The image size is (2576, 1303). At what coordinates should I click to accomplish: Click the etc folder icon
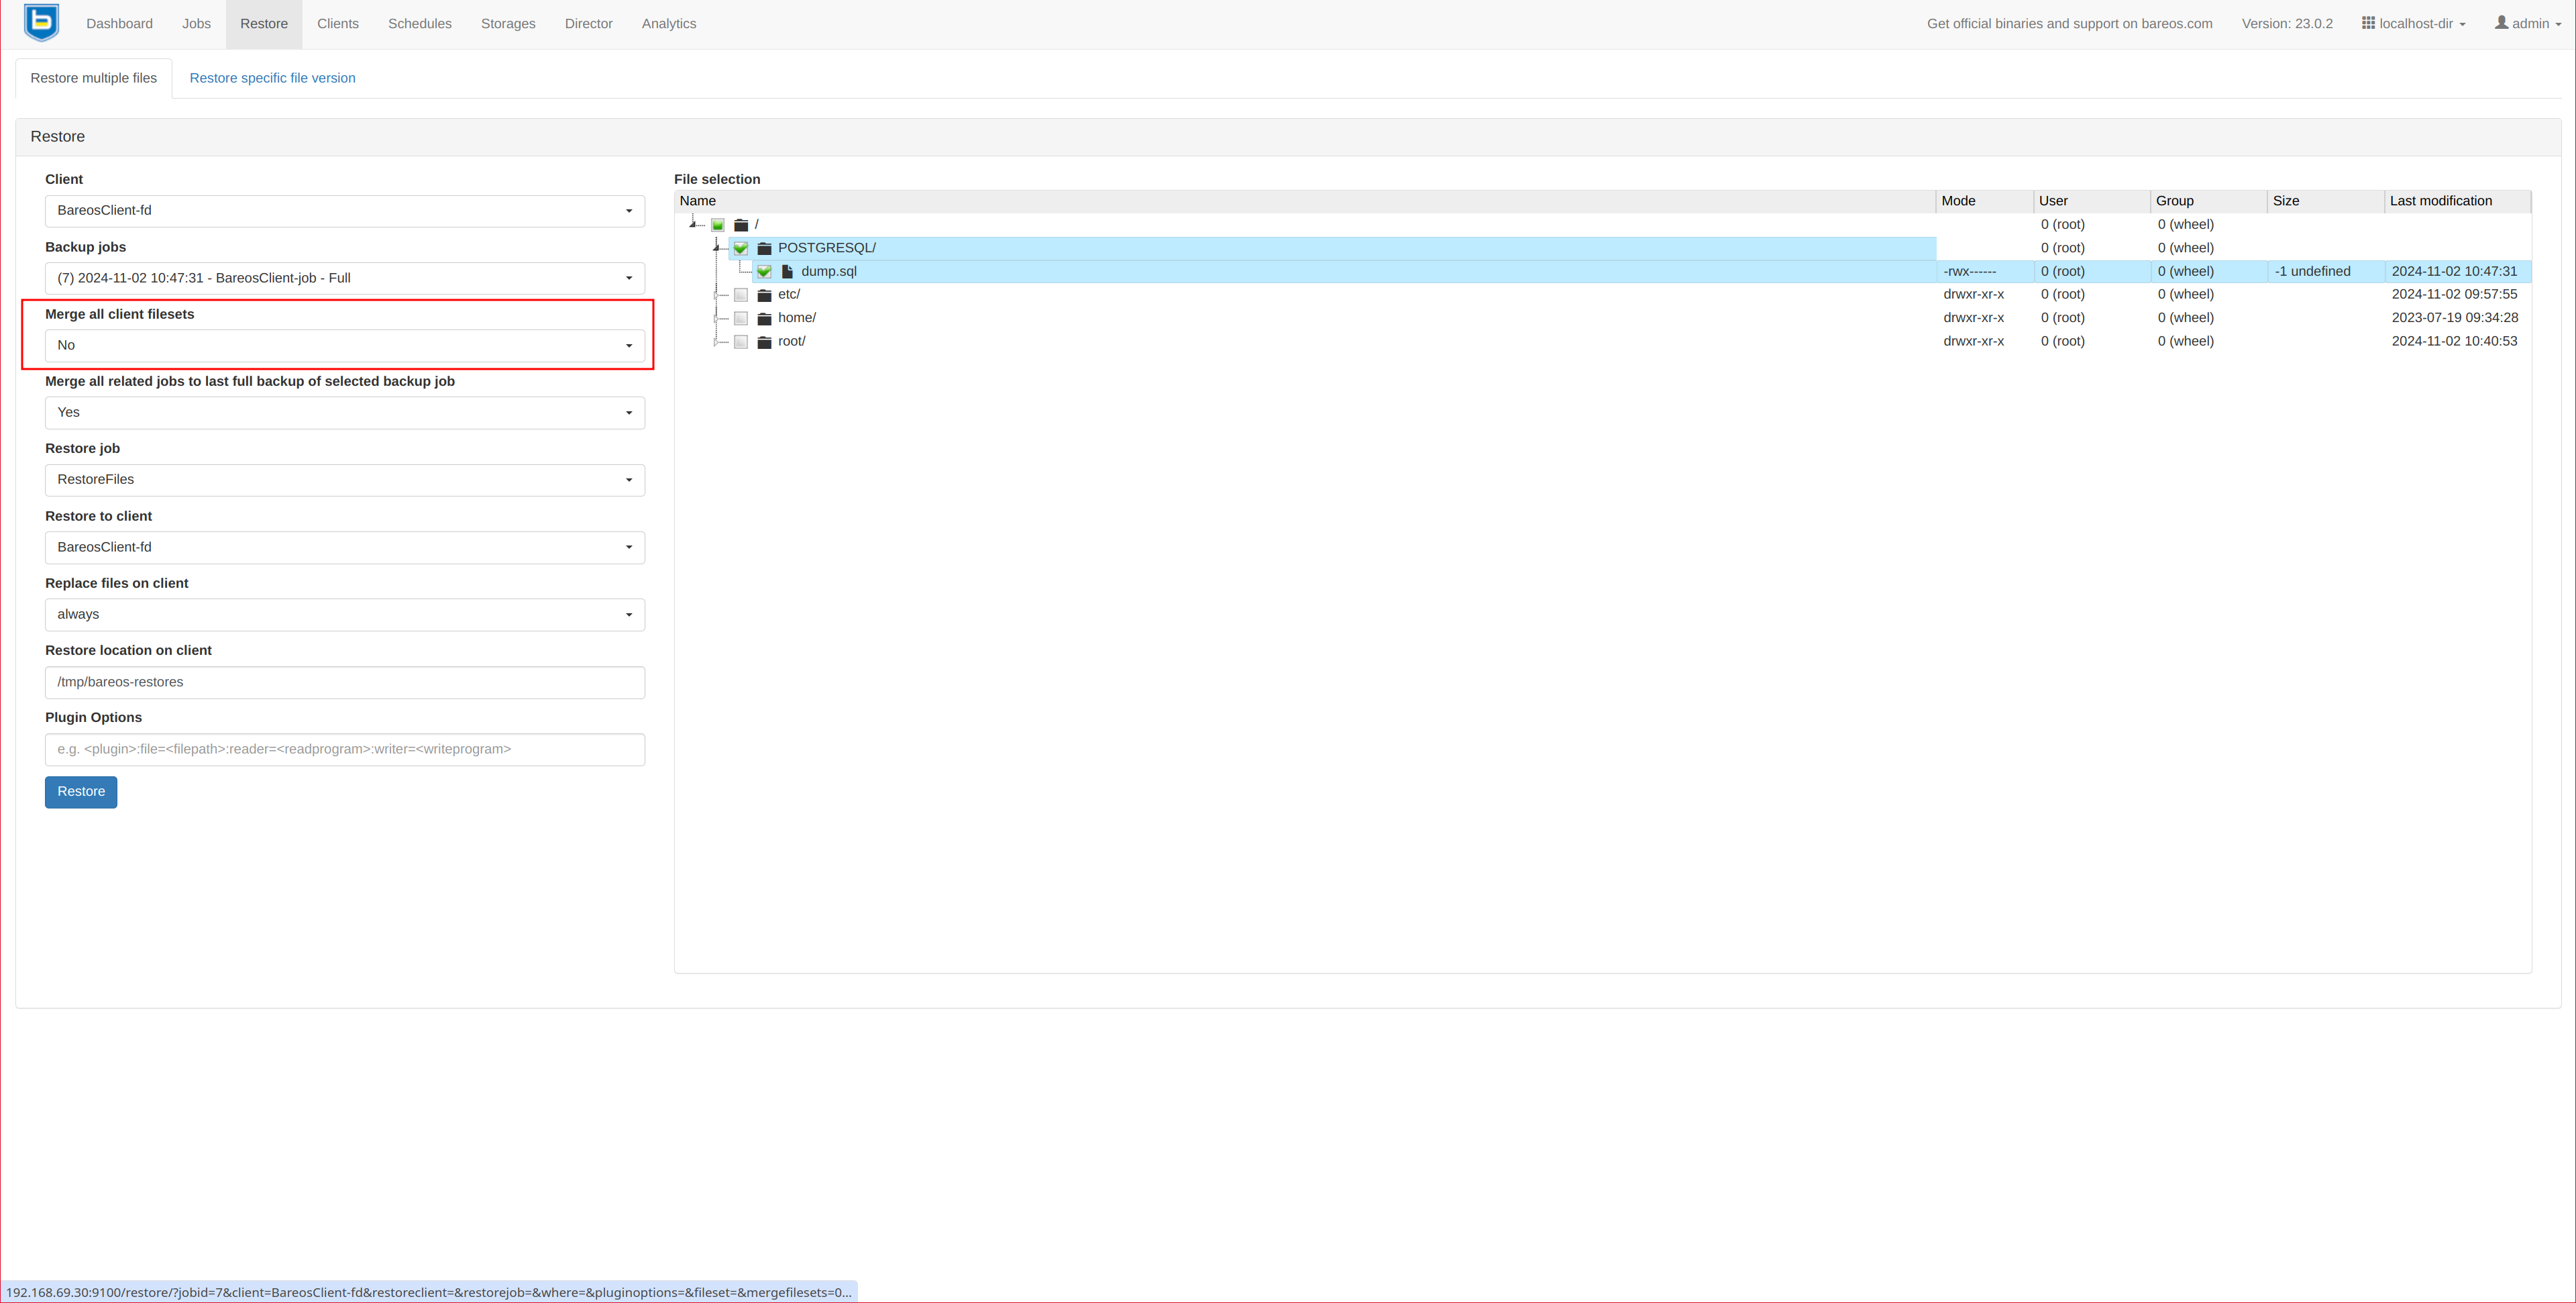(764, 295)
